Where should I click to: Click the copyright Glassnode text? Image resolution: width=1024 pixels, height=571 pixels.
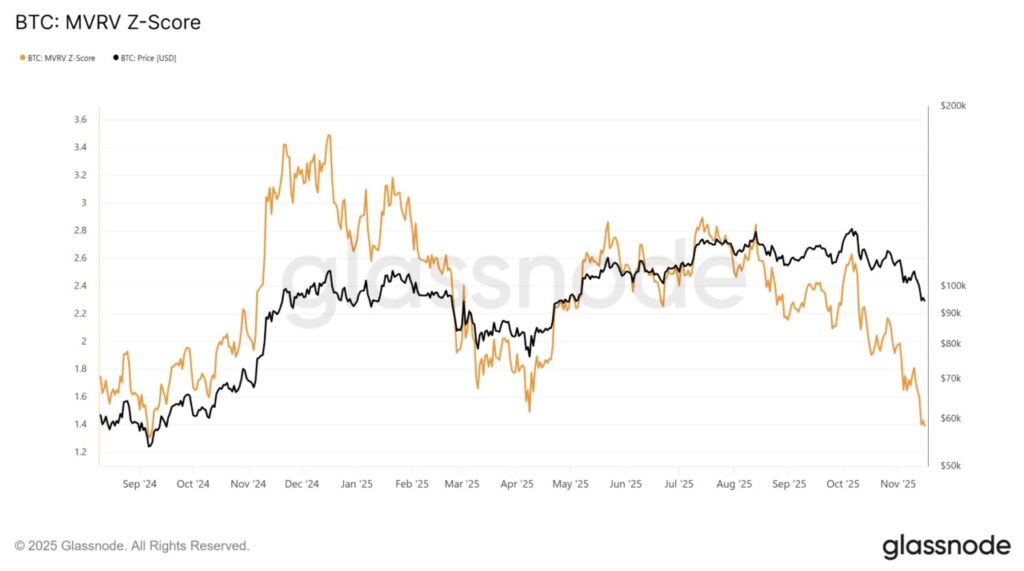(132, 546)
